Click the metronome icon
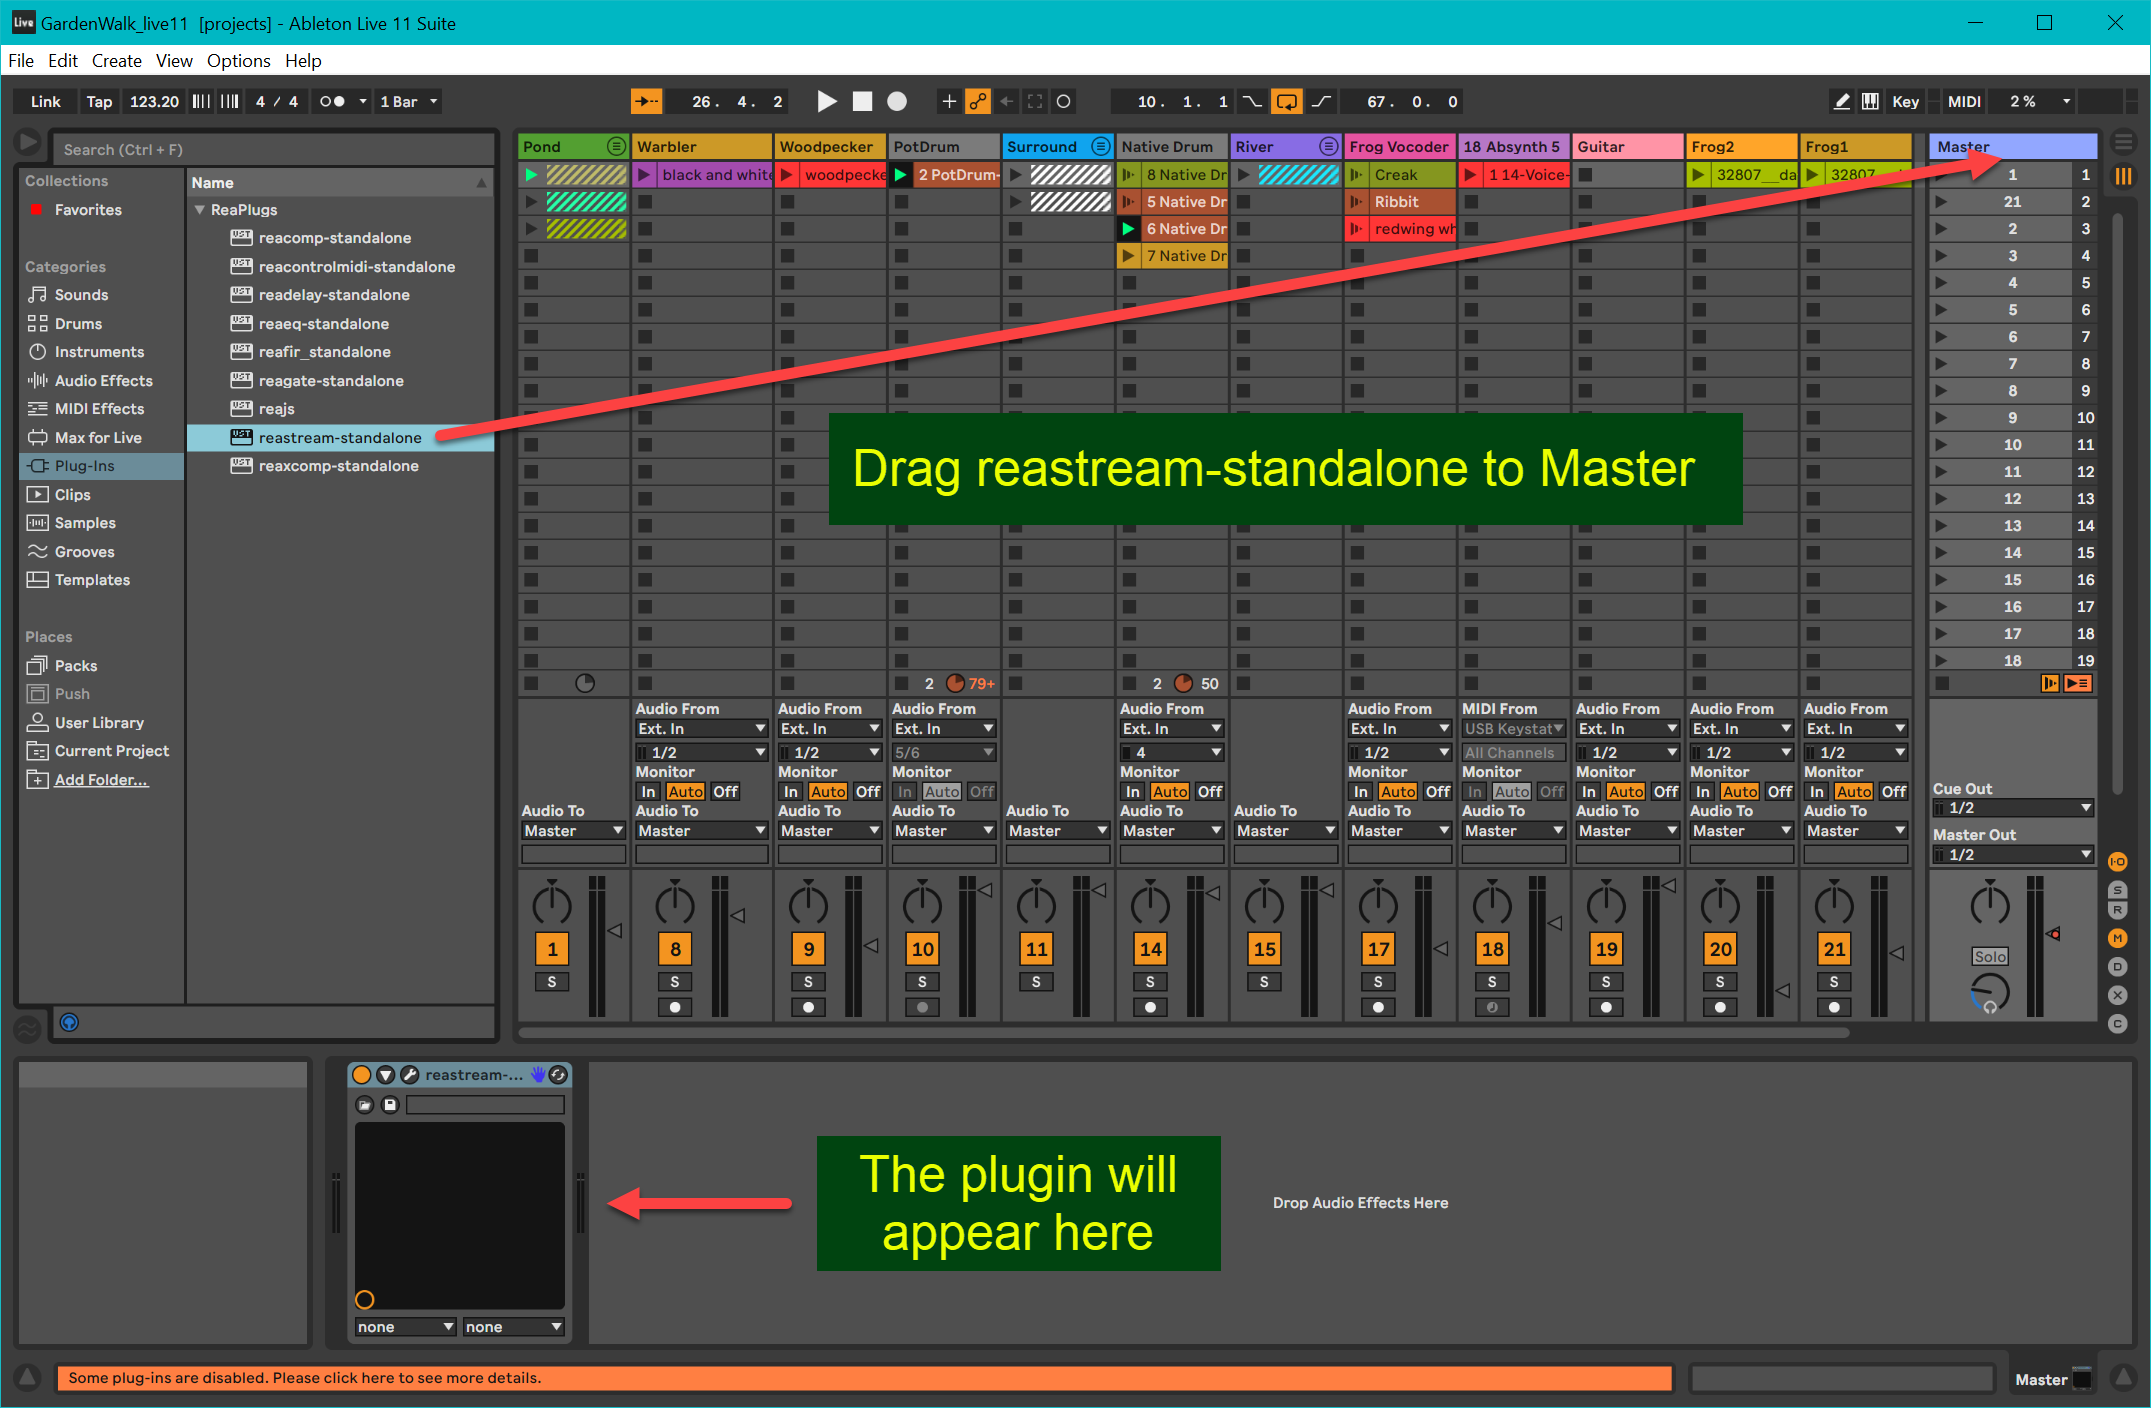Viewport: 2151px width, 1408px height. pos(332,101)
